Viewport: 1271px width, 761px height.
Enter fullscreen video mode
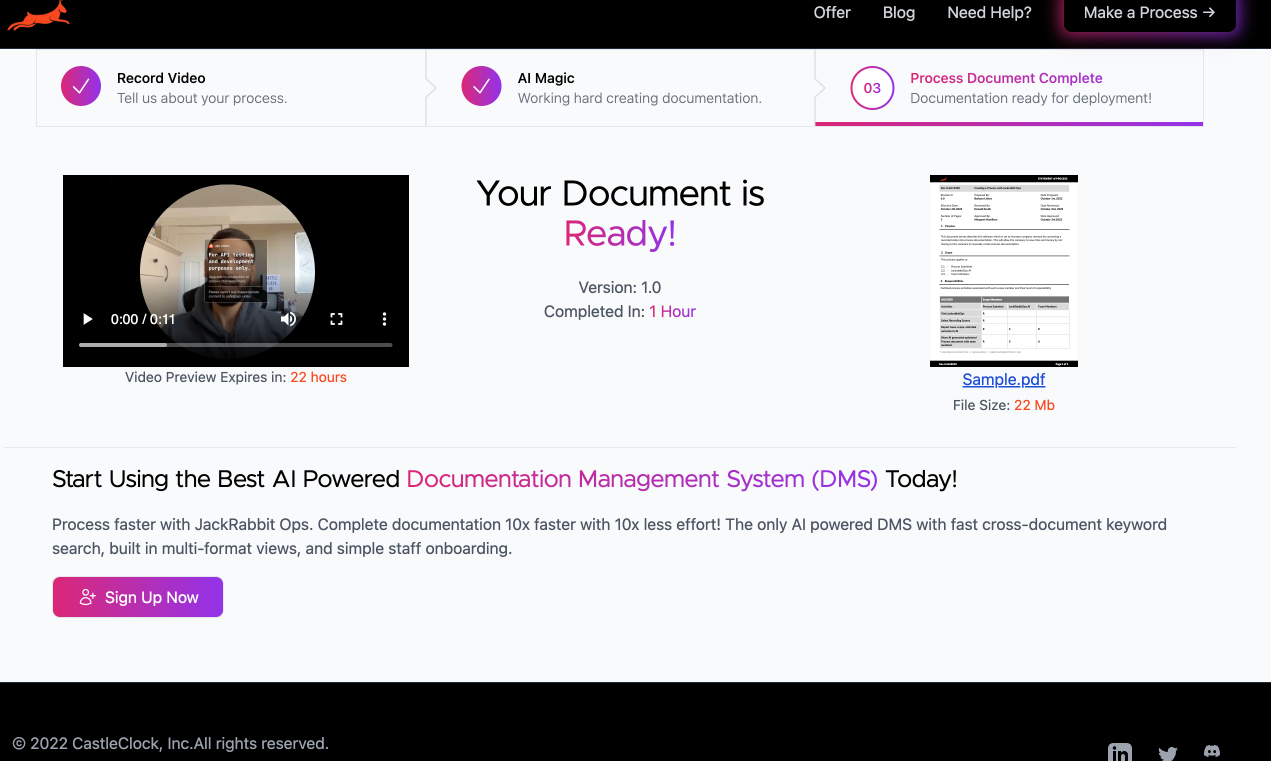(x=336, y=319)
